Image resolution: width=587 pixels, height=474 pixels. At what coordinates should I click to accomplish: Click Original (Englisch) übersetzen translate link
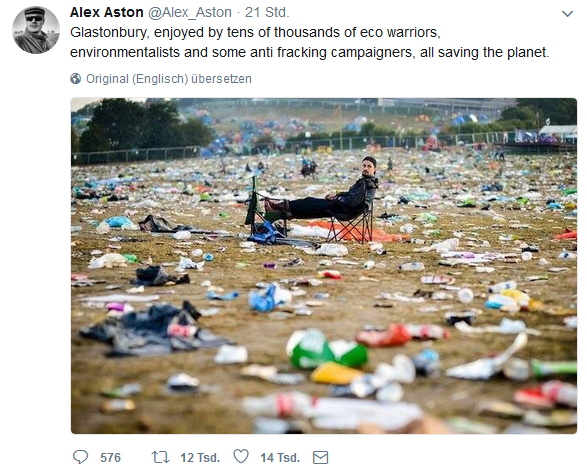(169, 79)
